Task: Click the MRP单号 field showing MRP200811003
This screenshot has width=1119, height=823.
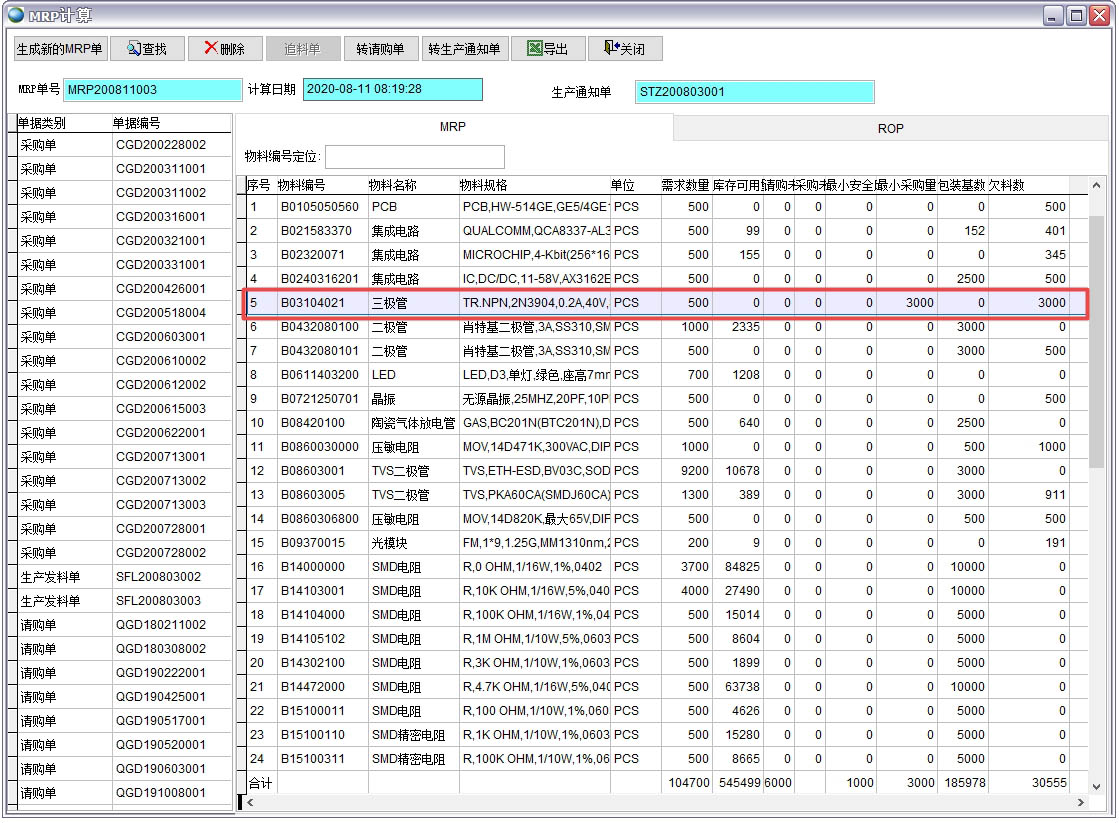Action: click(150, 89)
